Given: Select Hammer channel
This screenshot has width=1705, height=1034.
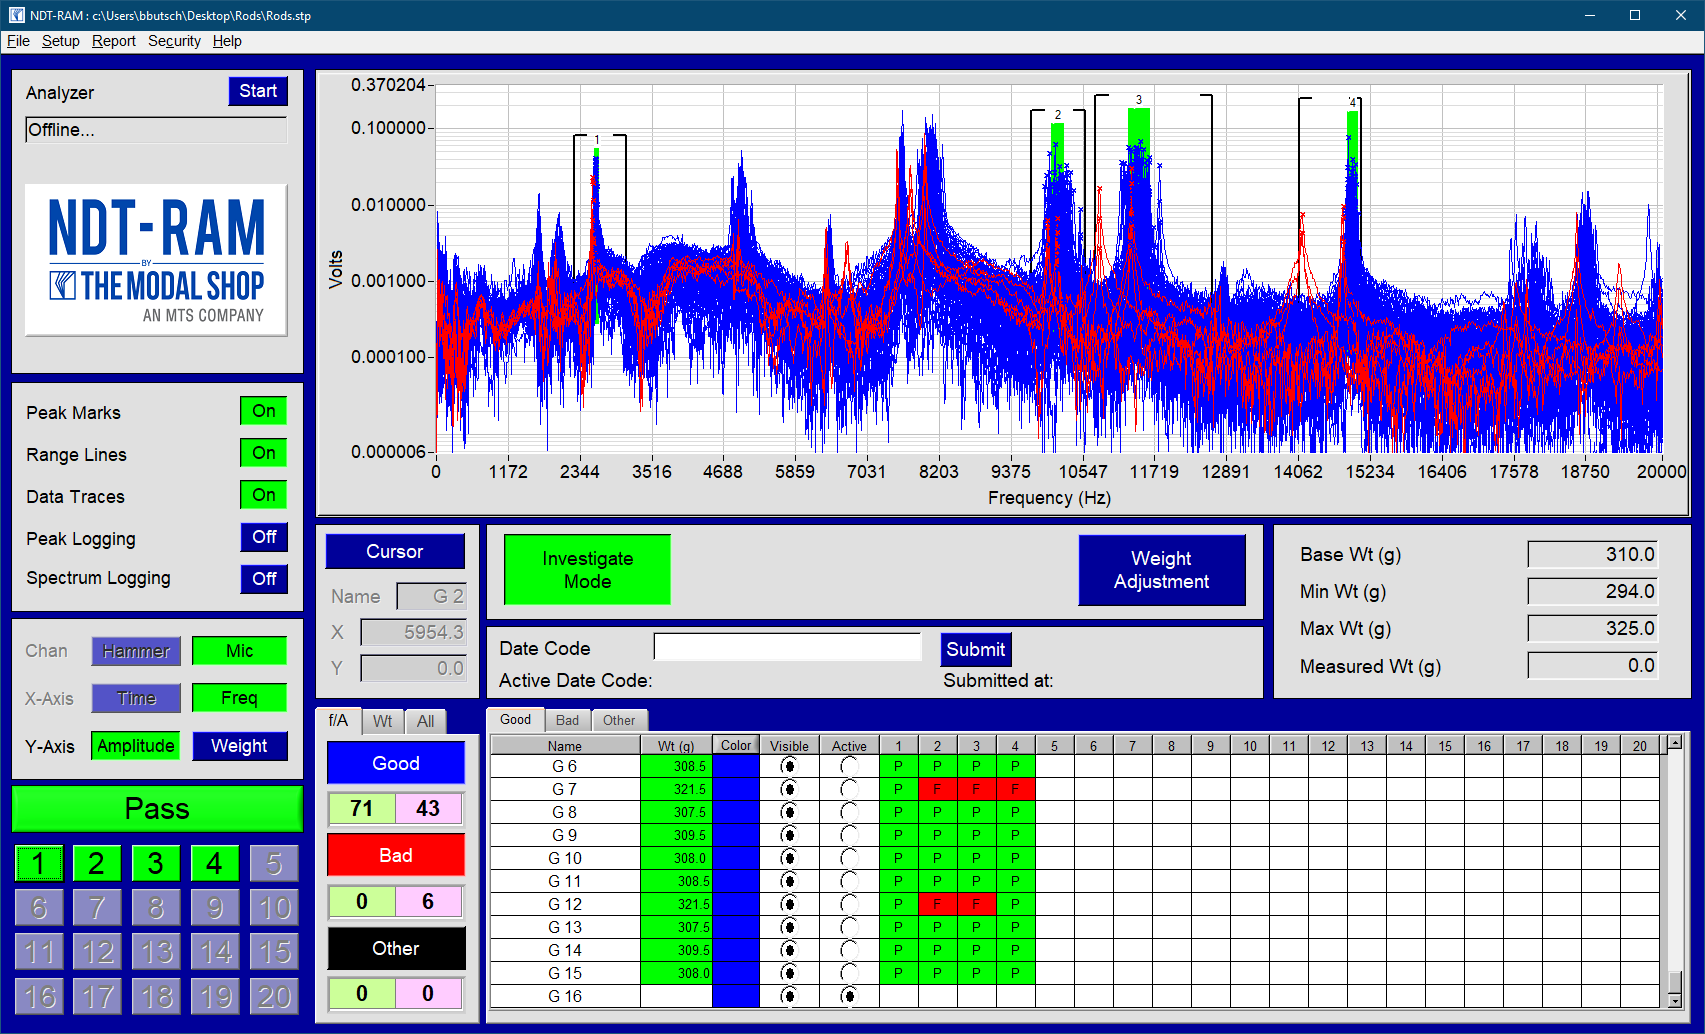Looking at the screenshot, I should pos(136,651).
